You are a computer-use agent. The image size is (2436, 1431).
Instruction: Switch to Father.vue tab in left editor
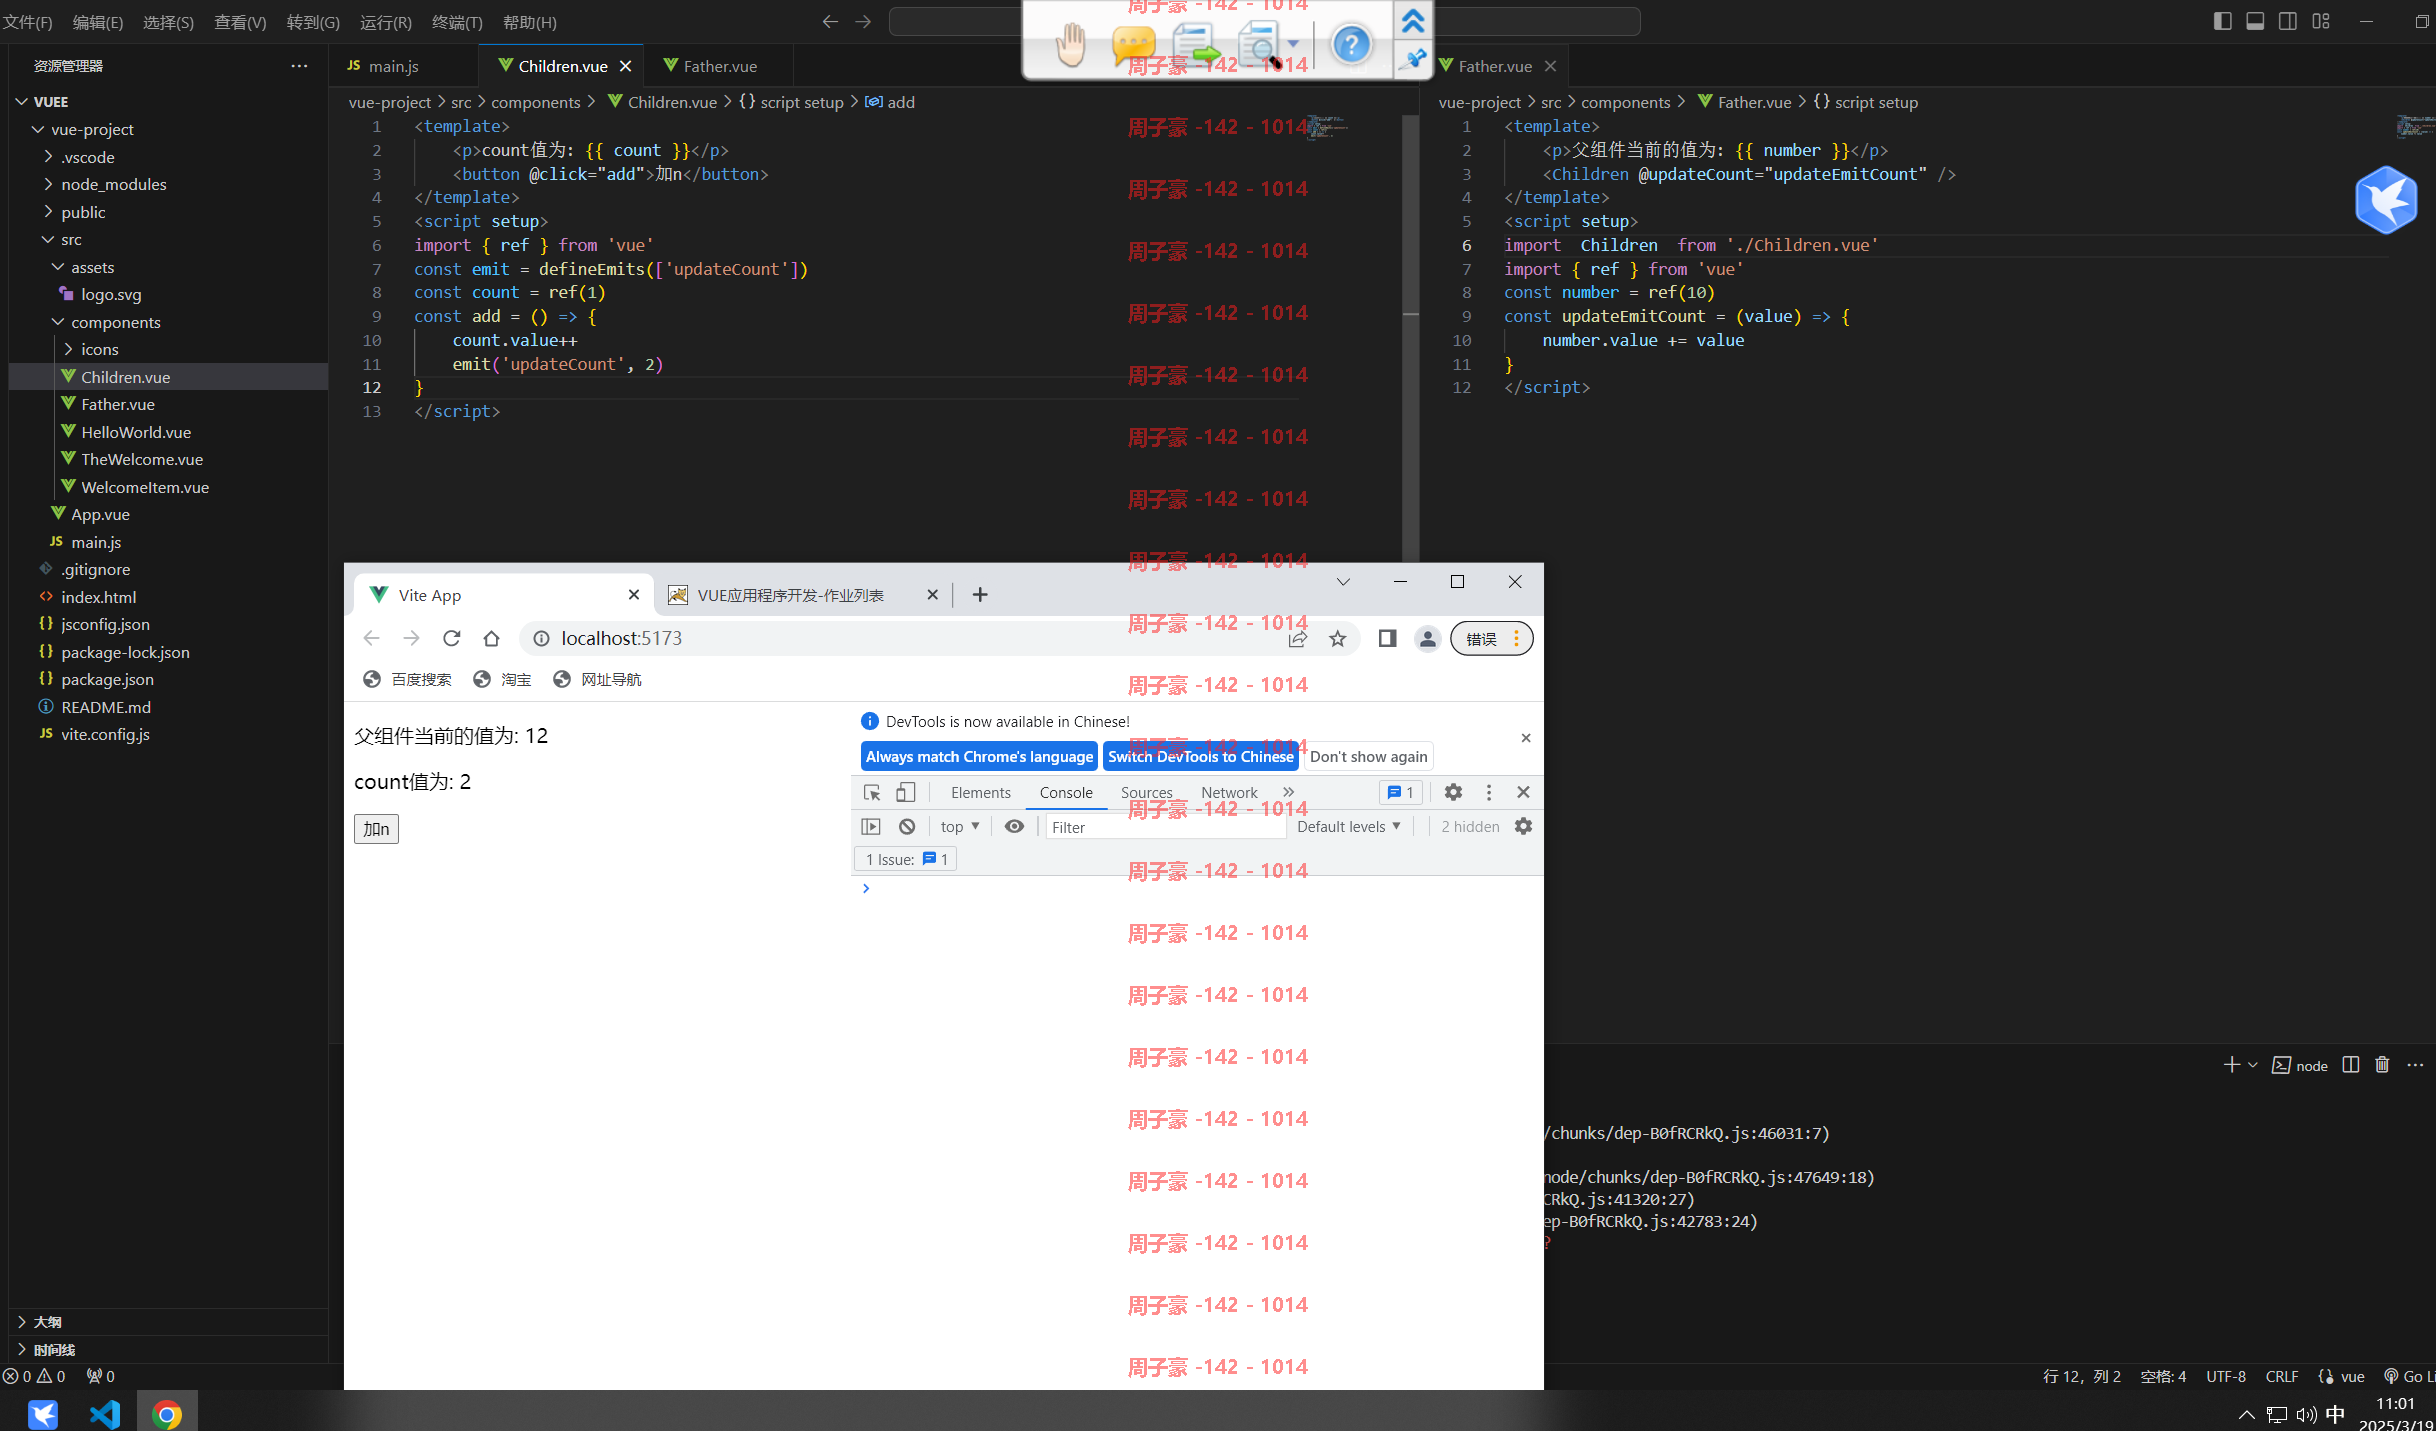pyautogui.click(x=718, y=66)
